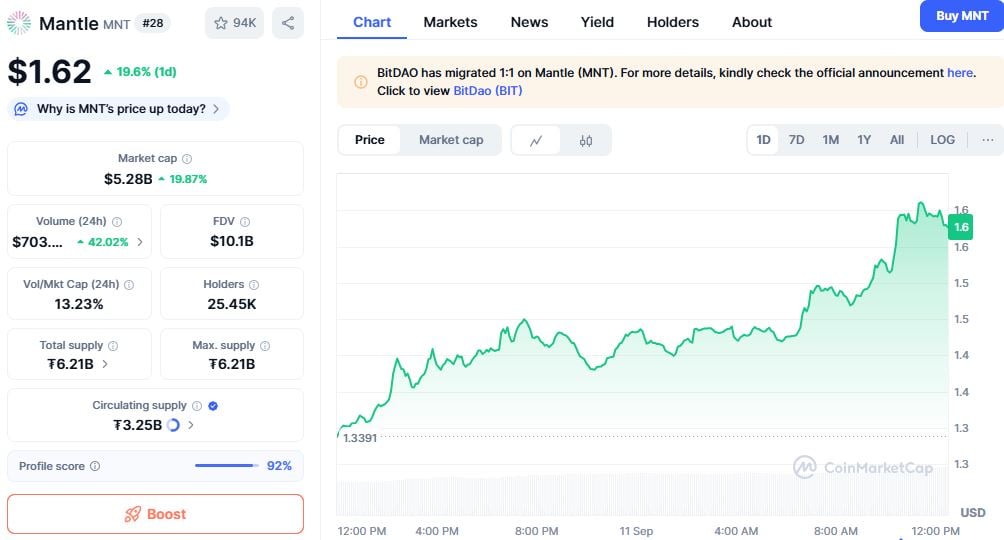The image size is (1004, 540).
Task: Select 1D time range
Action: [763, 140]
